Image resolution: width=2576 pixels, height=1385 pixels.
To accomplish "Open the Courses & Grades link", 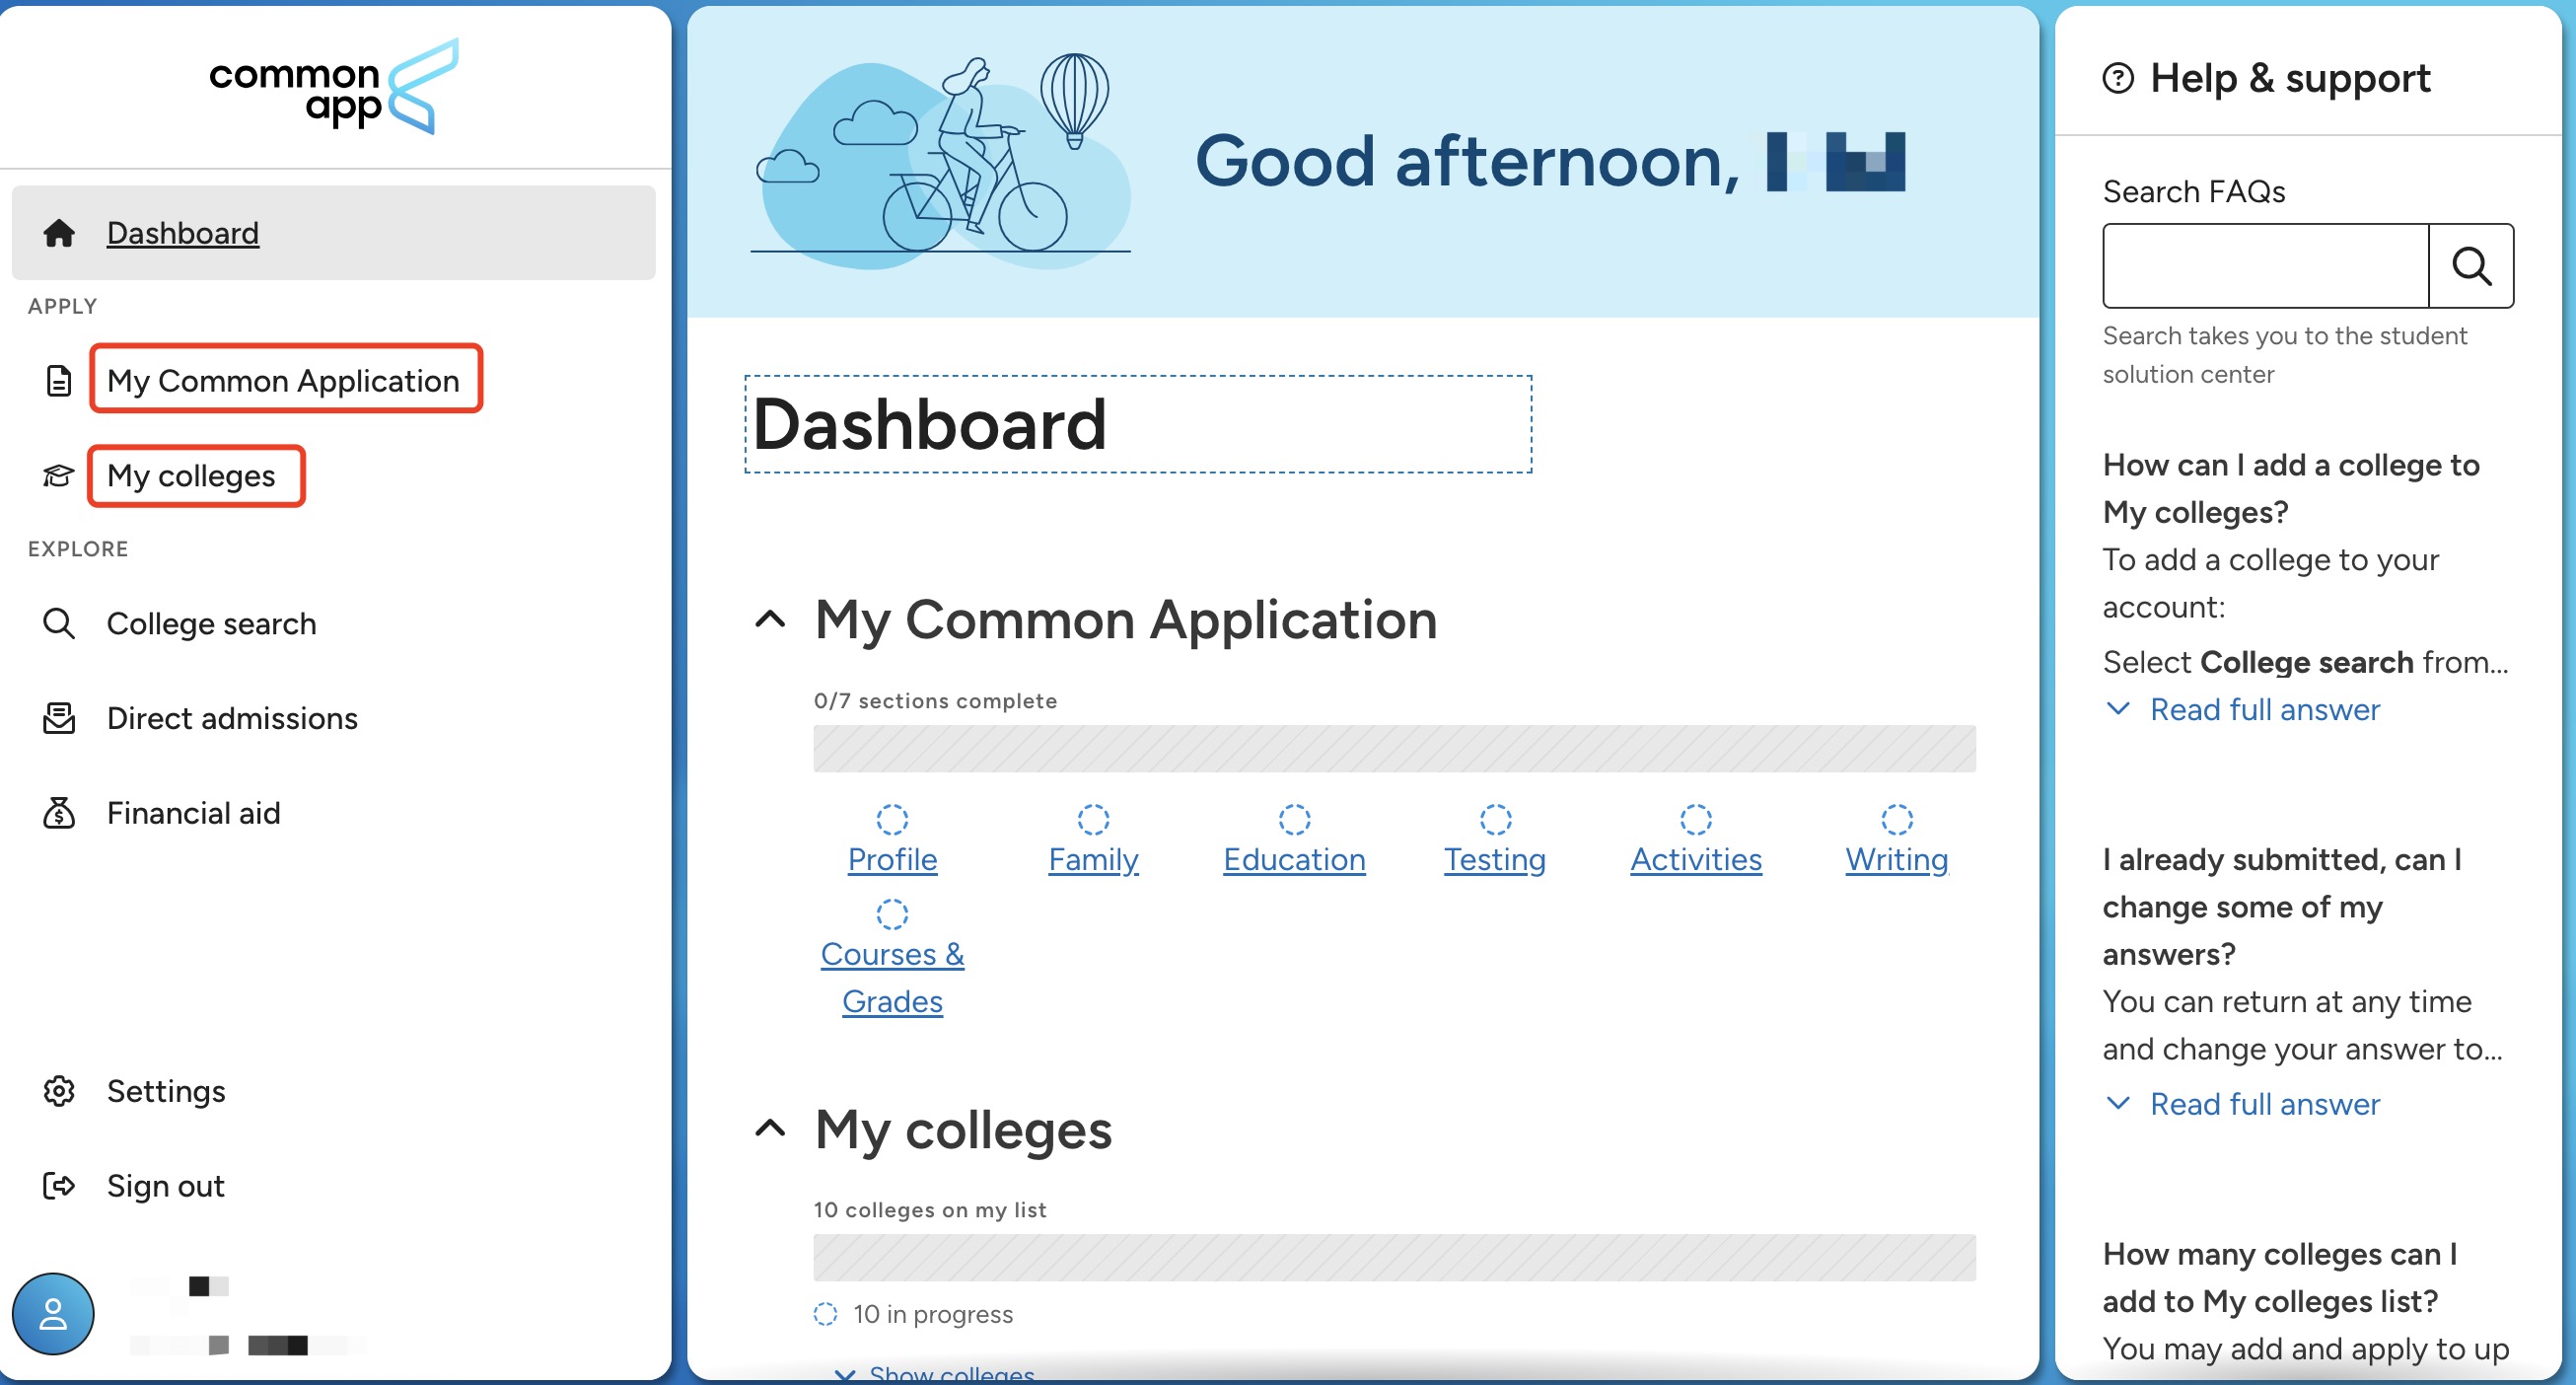I will coord(892,978).
